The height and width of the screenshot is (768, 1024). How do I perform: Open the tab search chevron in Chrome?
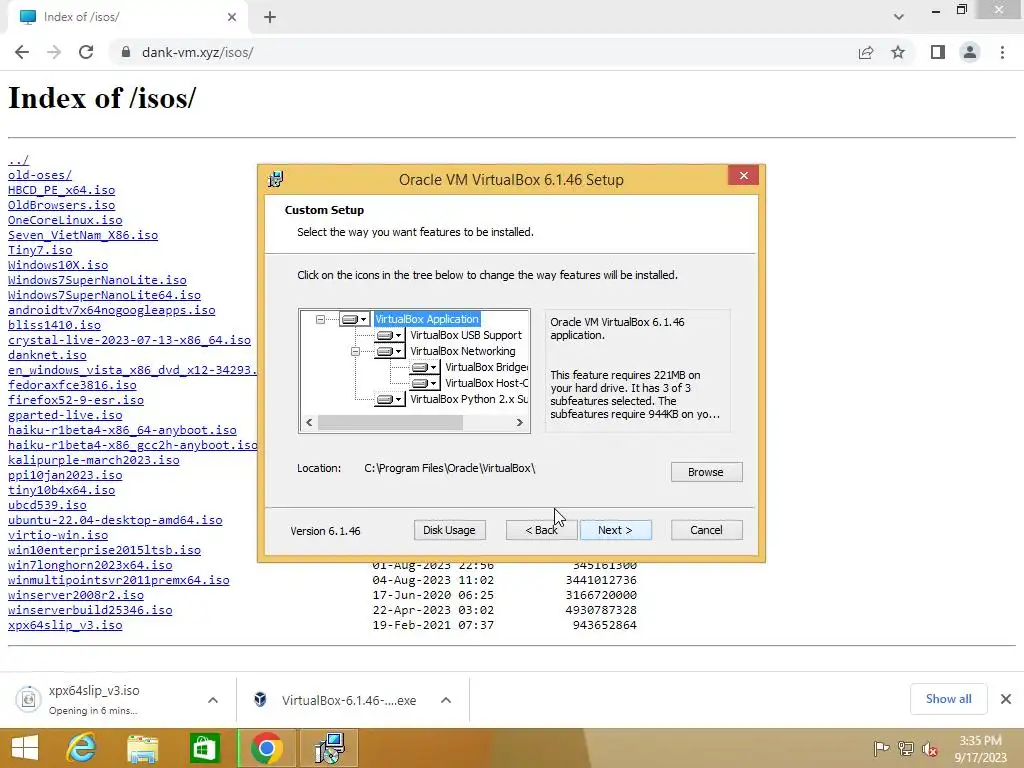tap(899, 17)
